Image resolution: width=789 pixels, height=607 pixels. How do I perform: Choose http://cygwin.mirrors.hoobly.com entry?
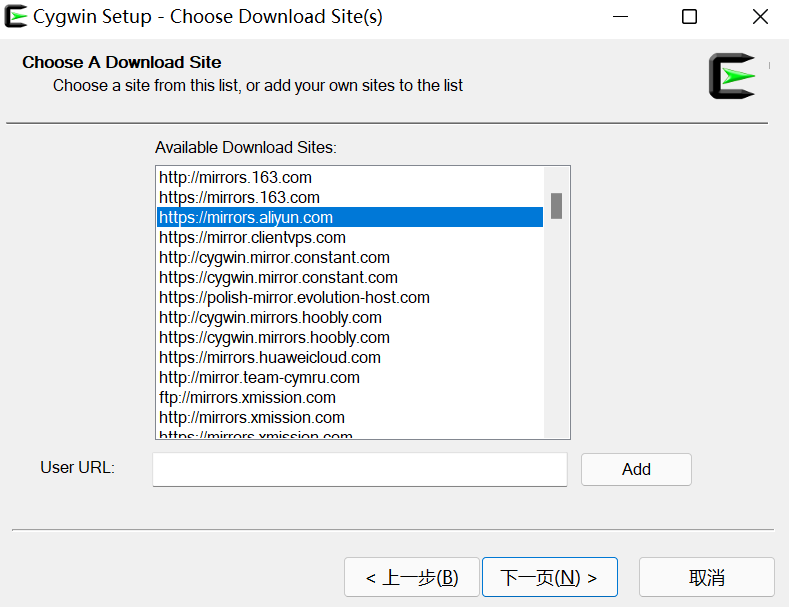point(350,318)
